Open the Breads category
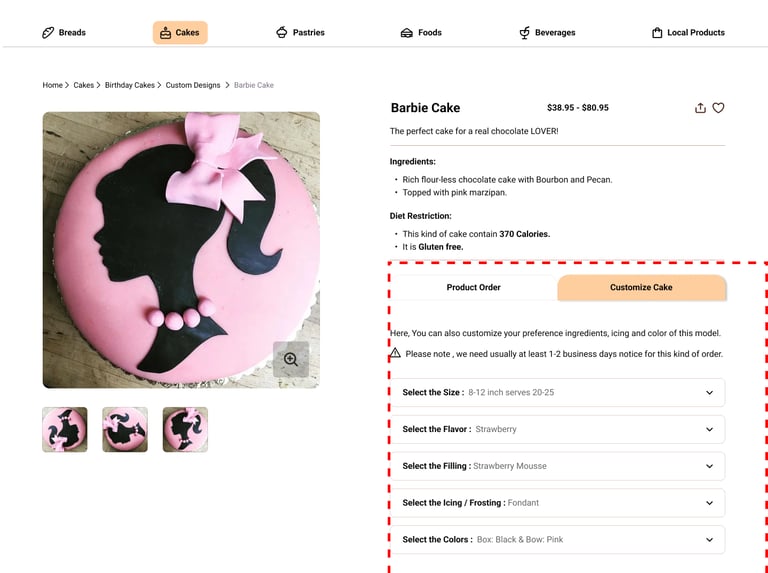 click(64, 33)
